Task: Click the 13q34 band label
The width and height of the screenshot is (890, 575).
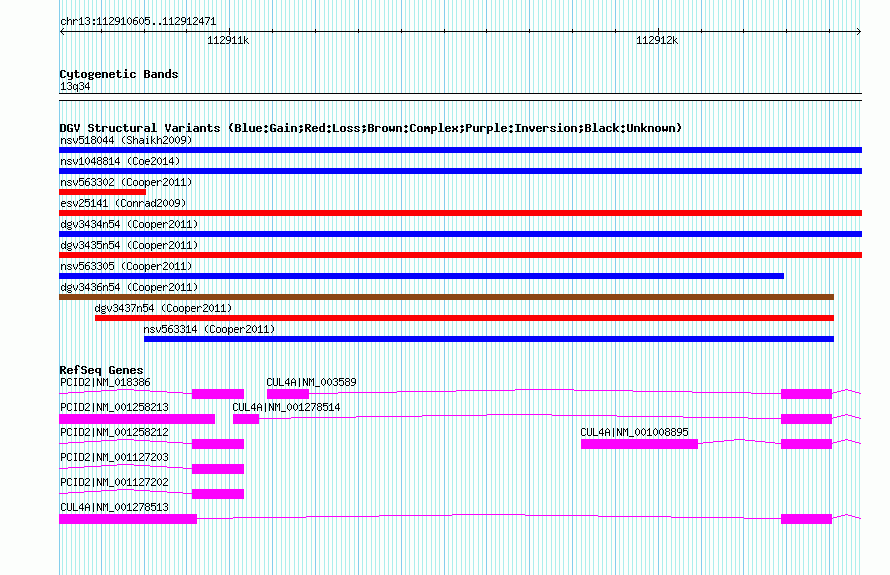Action: point(75,86)
